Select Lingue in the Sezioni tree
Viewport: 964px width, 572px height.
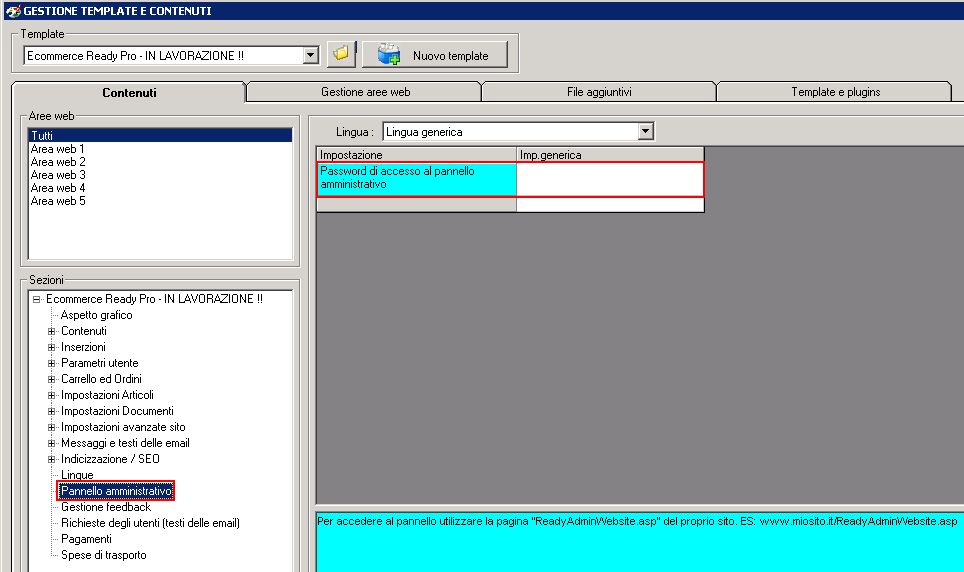point(77,475)
